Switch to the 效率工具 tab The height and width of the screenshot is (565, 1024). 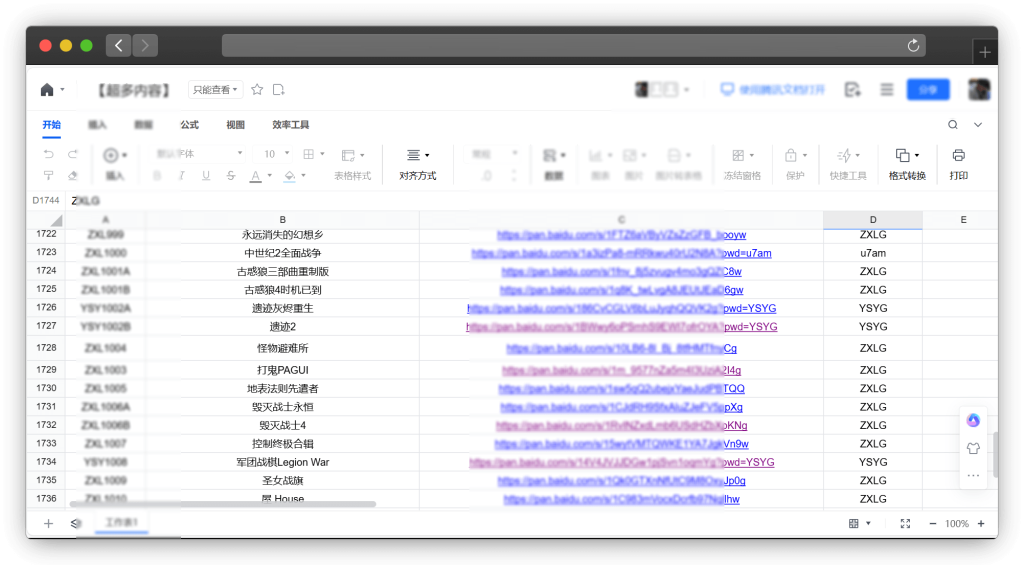(x=291, y=125)
